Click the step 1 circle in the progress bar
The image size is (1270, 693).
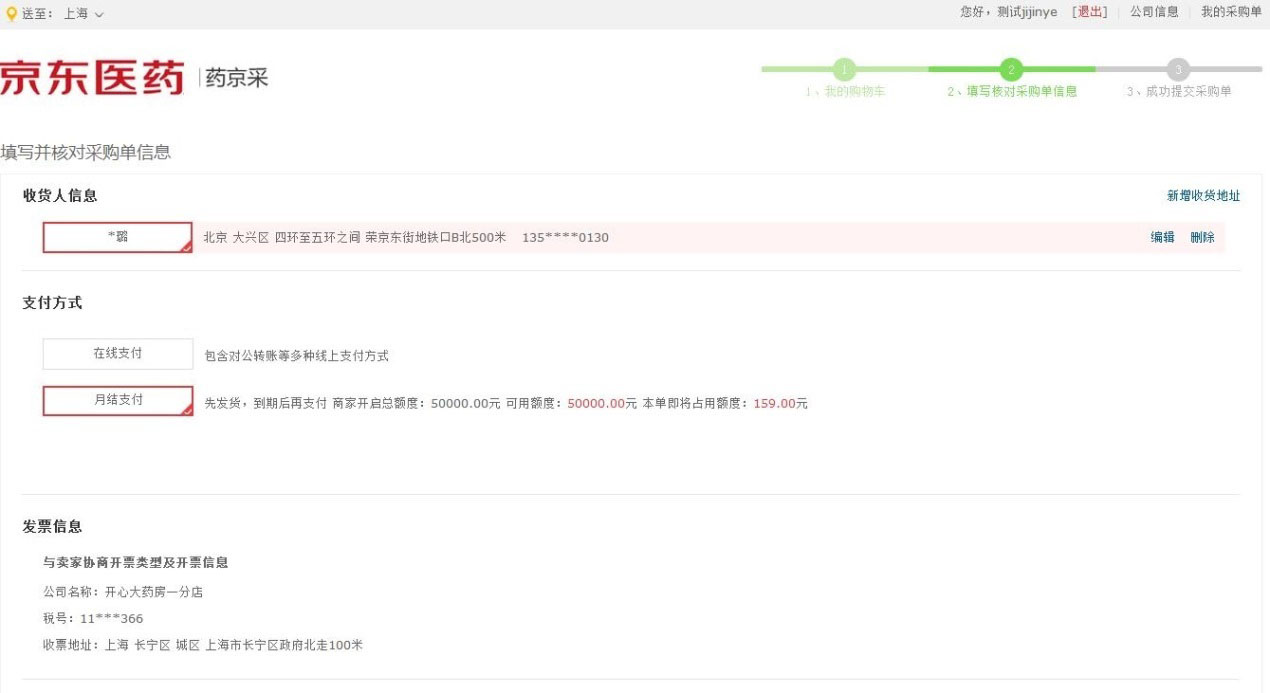pos(845,69)
